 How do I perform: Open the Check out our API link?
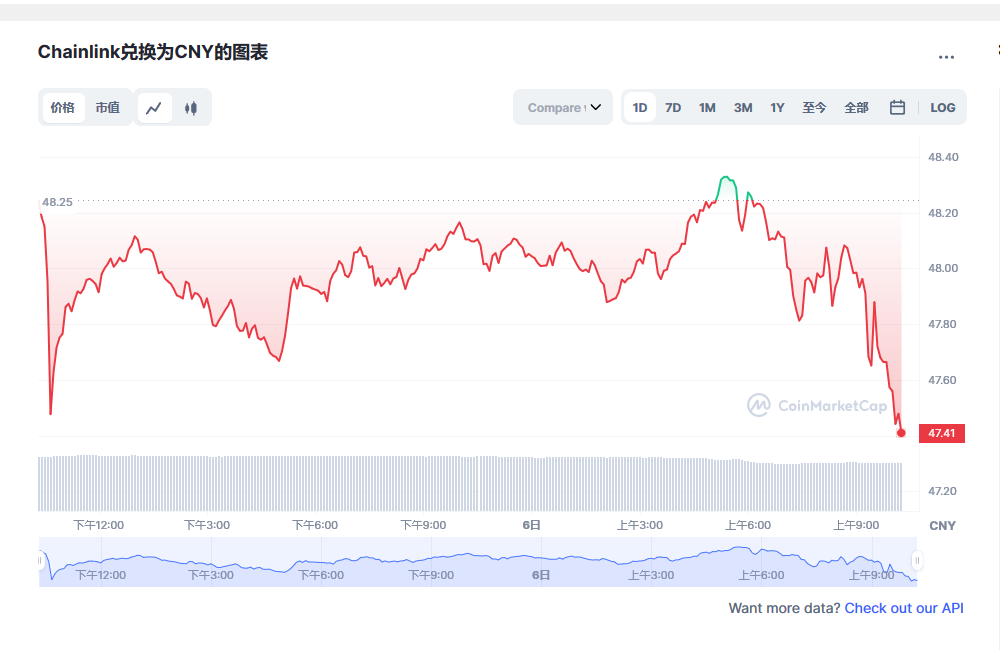904,608
